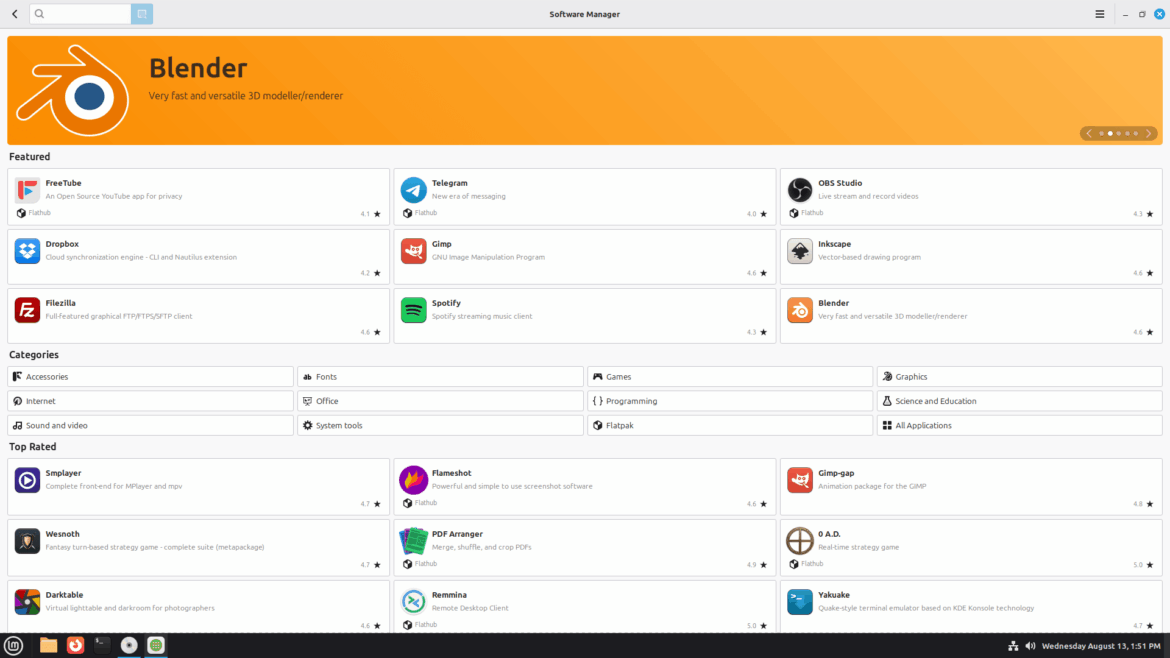Advance the banner with the next arrow
Viewport: 1170px width, 658px height.
point(1148,132)
